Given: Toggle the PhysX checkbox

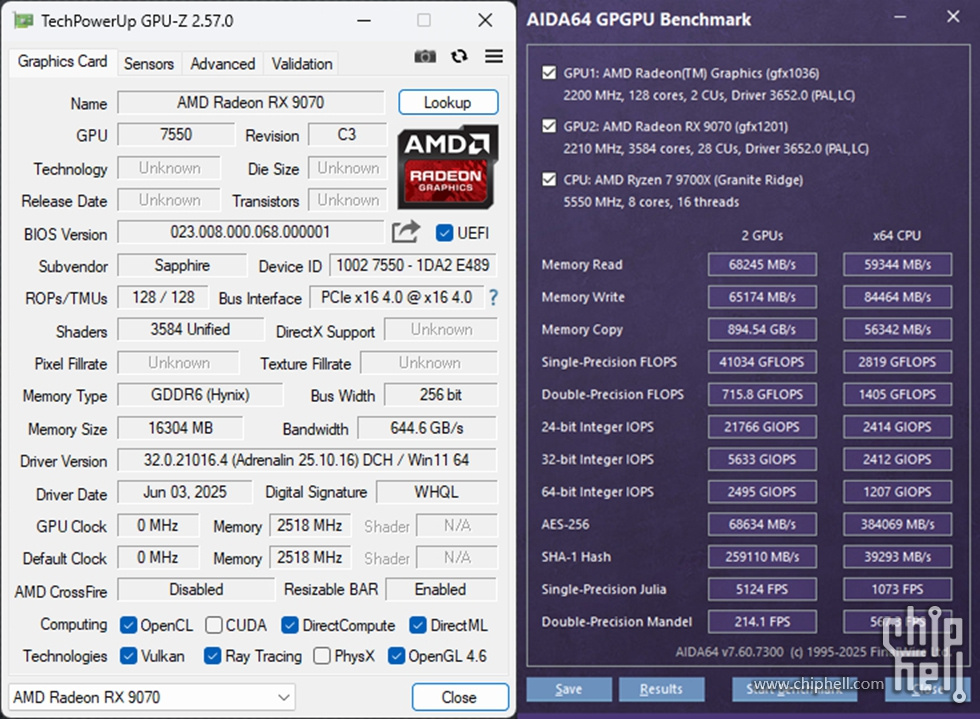Looking at the screenshot, I should point(322,656).
